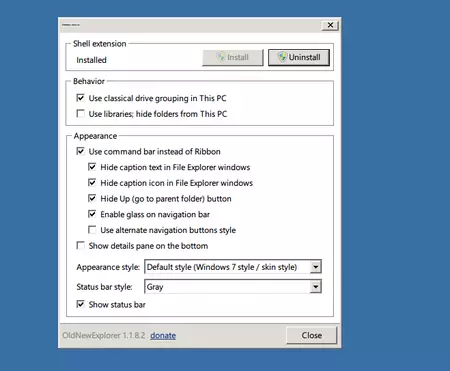Enable Use libraries; hide folders option

pyautogui.click(x=80, y=114)
